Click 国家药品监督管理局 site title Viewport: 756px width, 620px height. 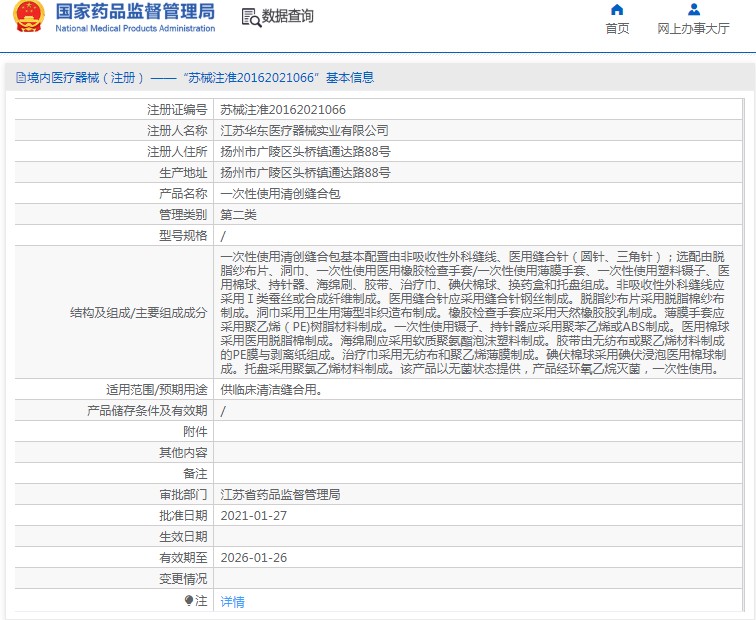click(135, 12)
